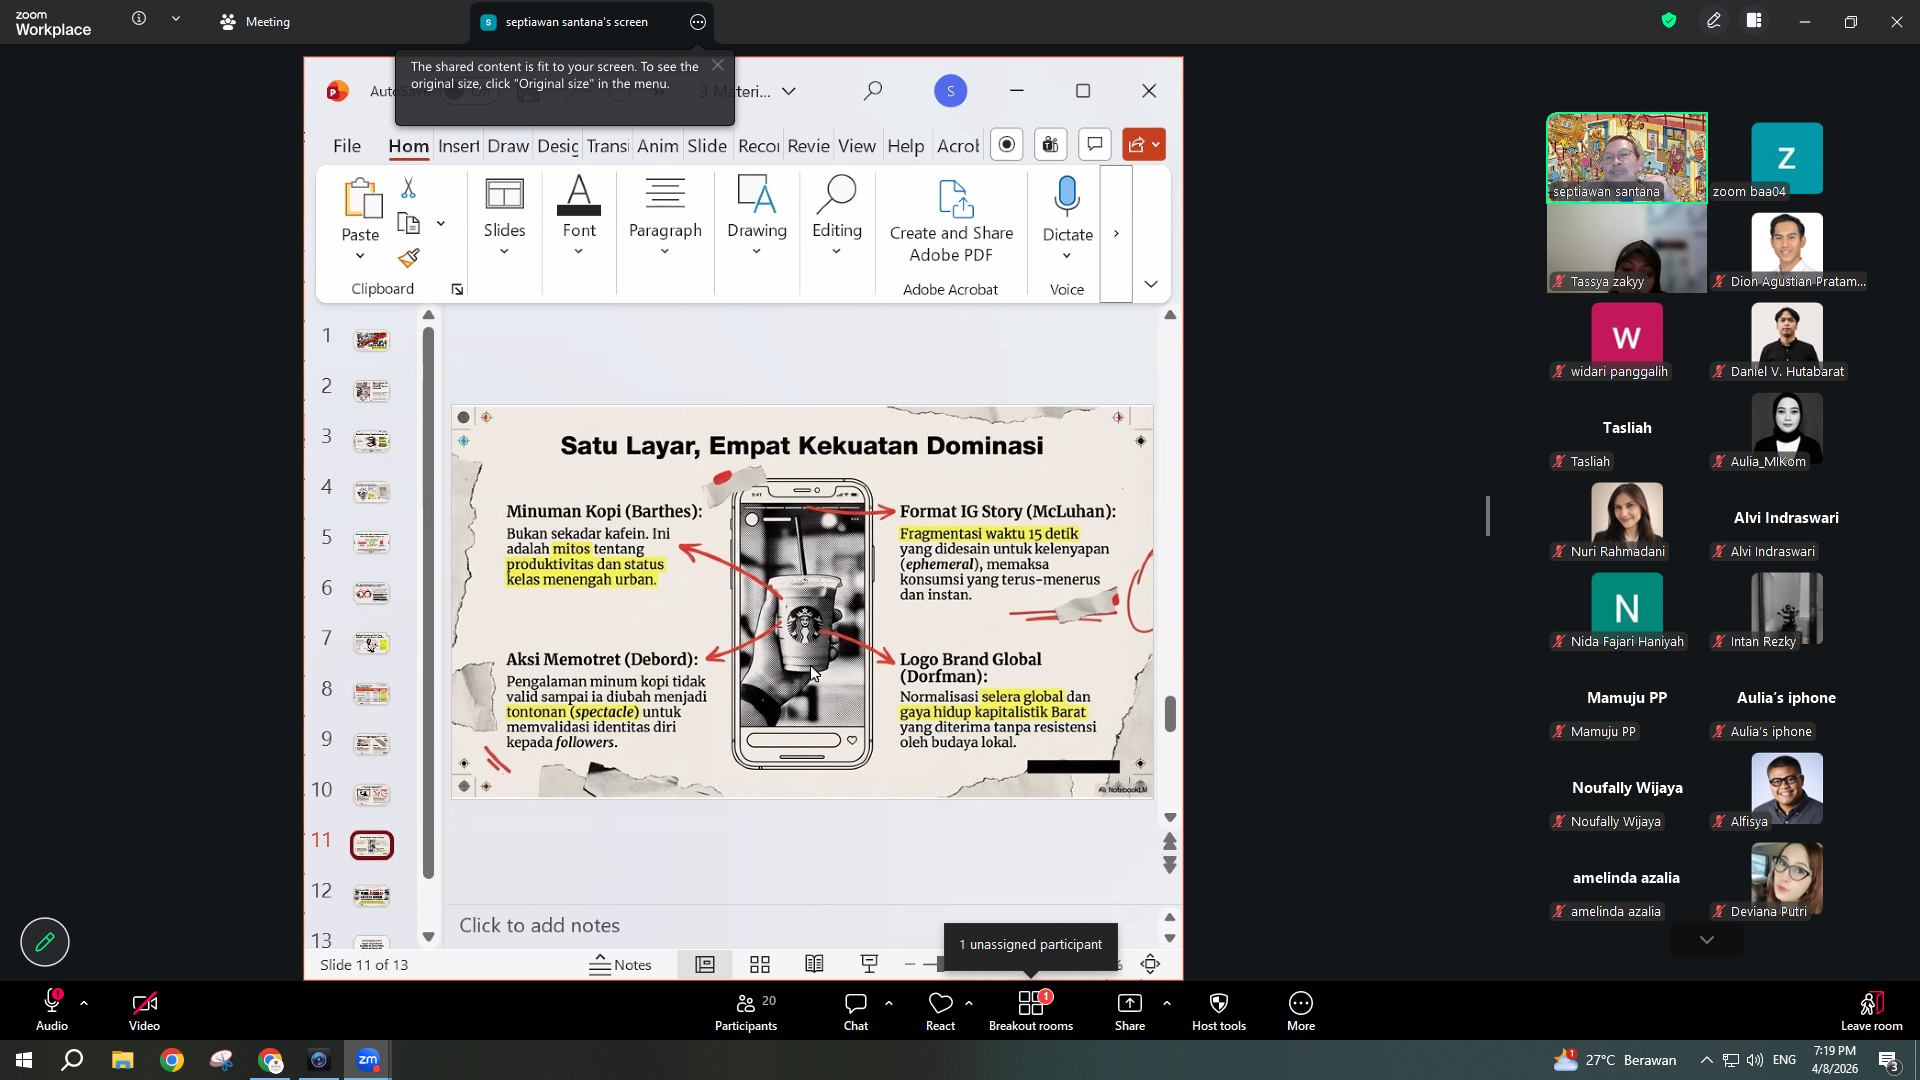Click the PowerPoint Record button icon
Image resolution: width=1920 pixels, height=1080 pixels.
(1007, 145)
